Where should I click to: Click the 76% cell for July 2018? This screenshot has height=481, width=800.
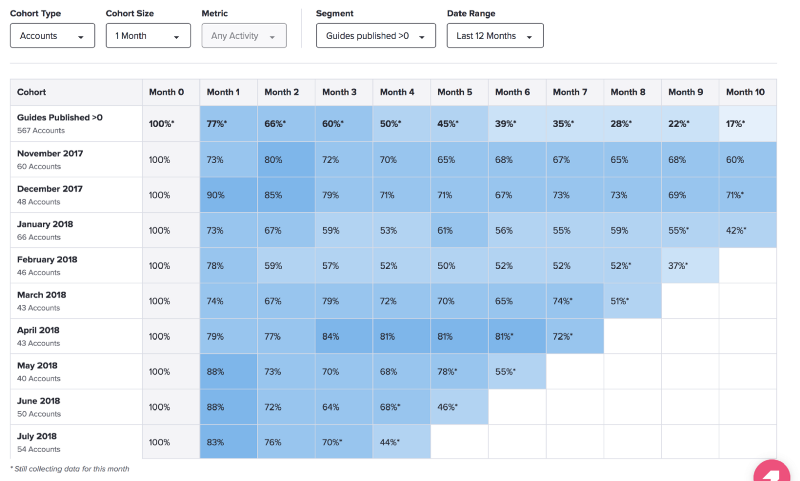[x=286, y=442]
